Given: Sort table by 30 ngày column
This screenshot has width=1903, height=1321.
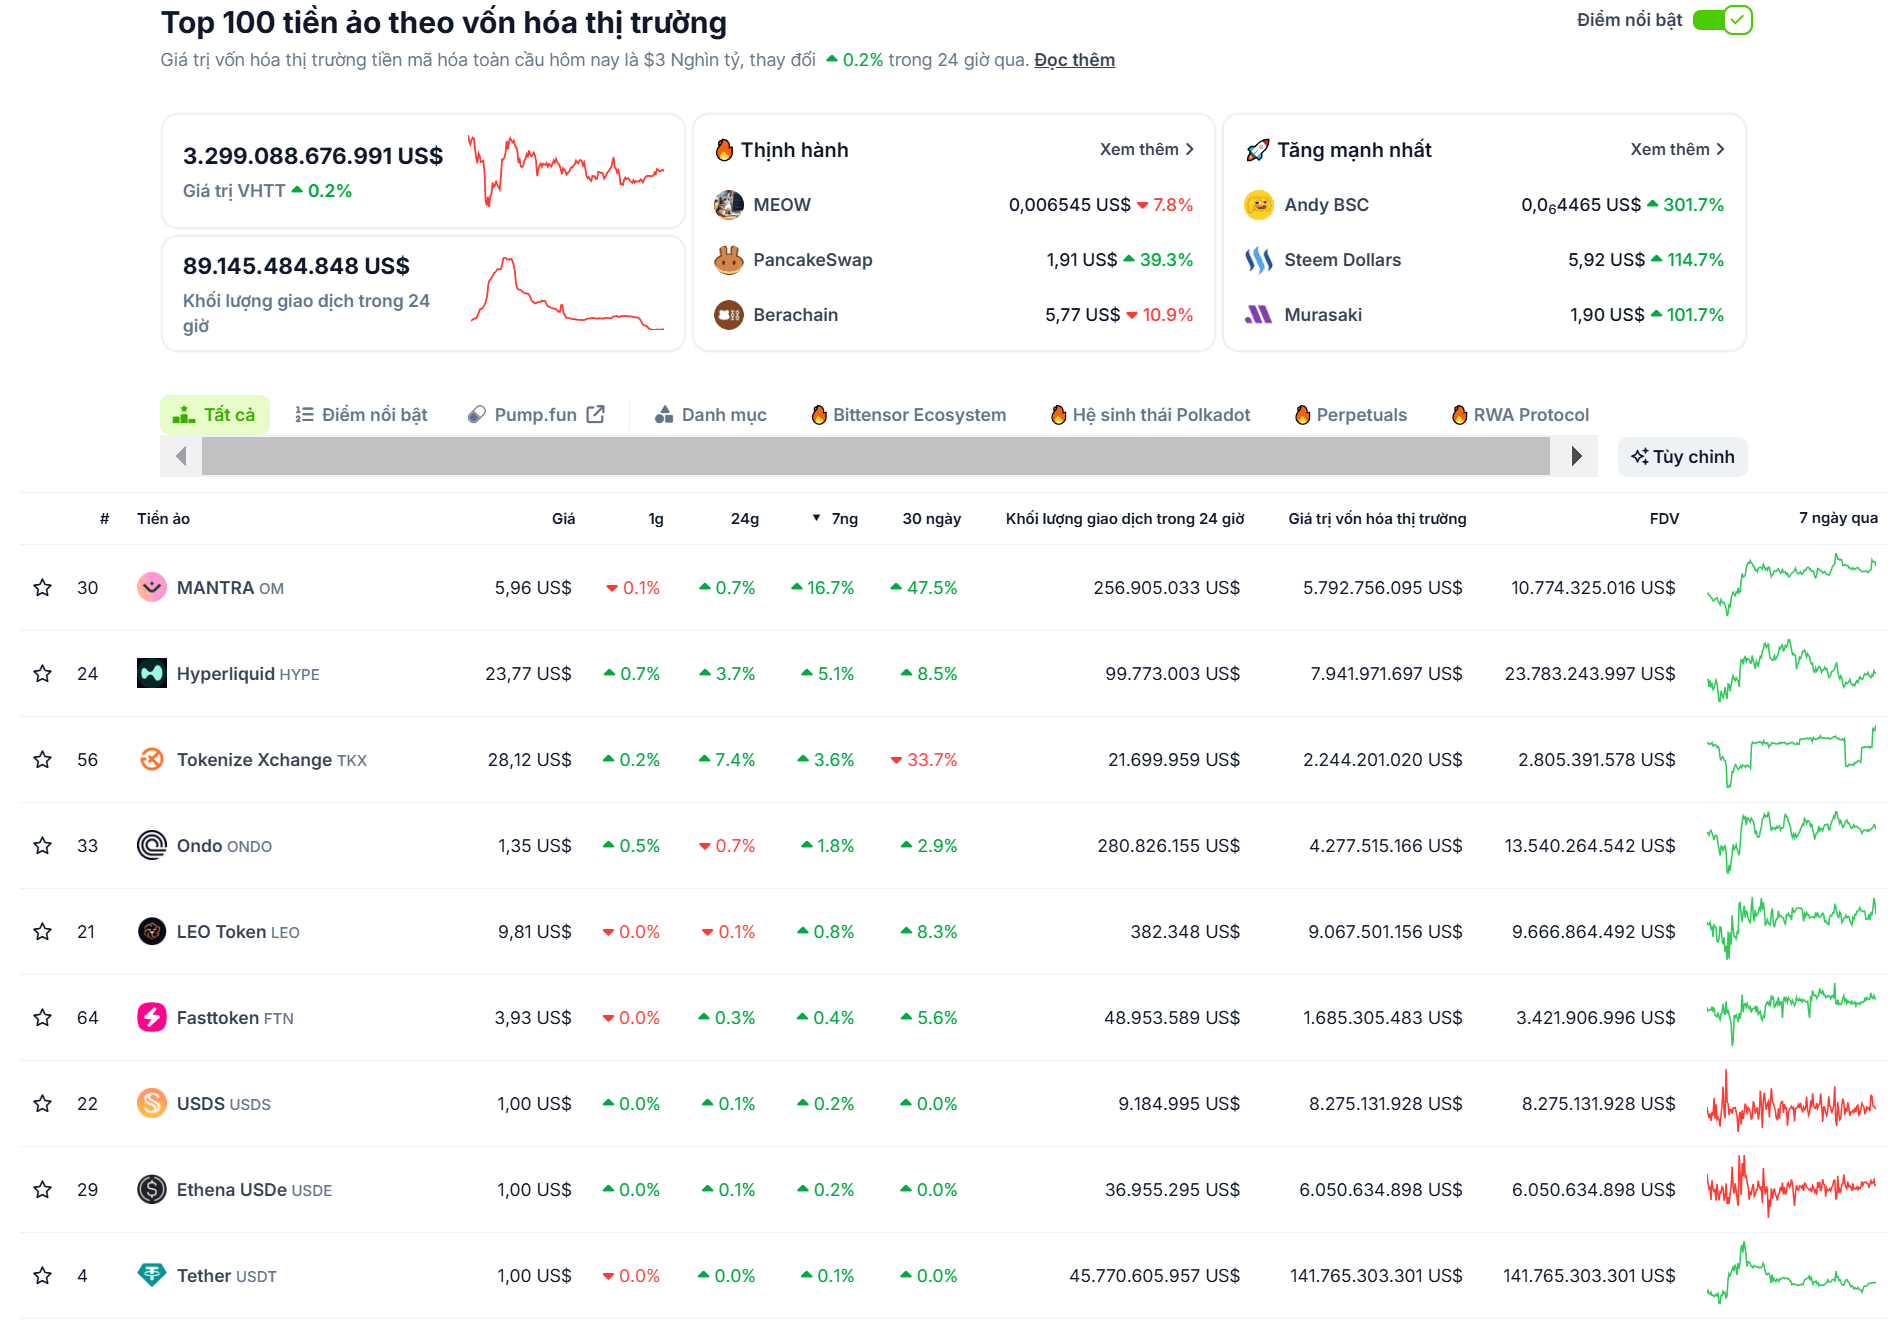Looking at the screenshot, I should (931, 518).
